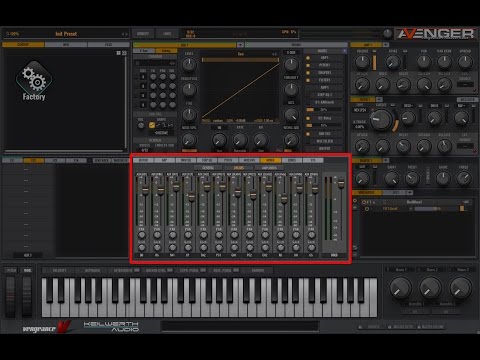480x360 pixels.
Task: Open the Mod Matrix panel dropdown arrow
Action: [410, 193]
